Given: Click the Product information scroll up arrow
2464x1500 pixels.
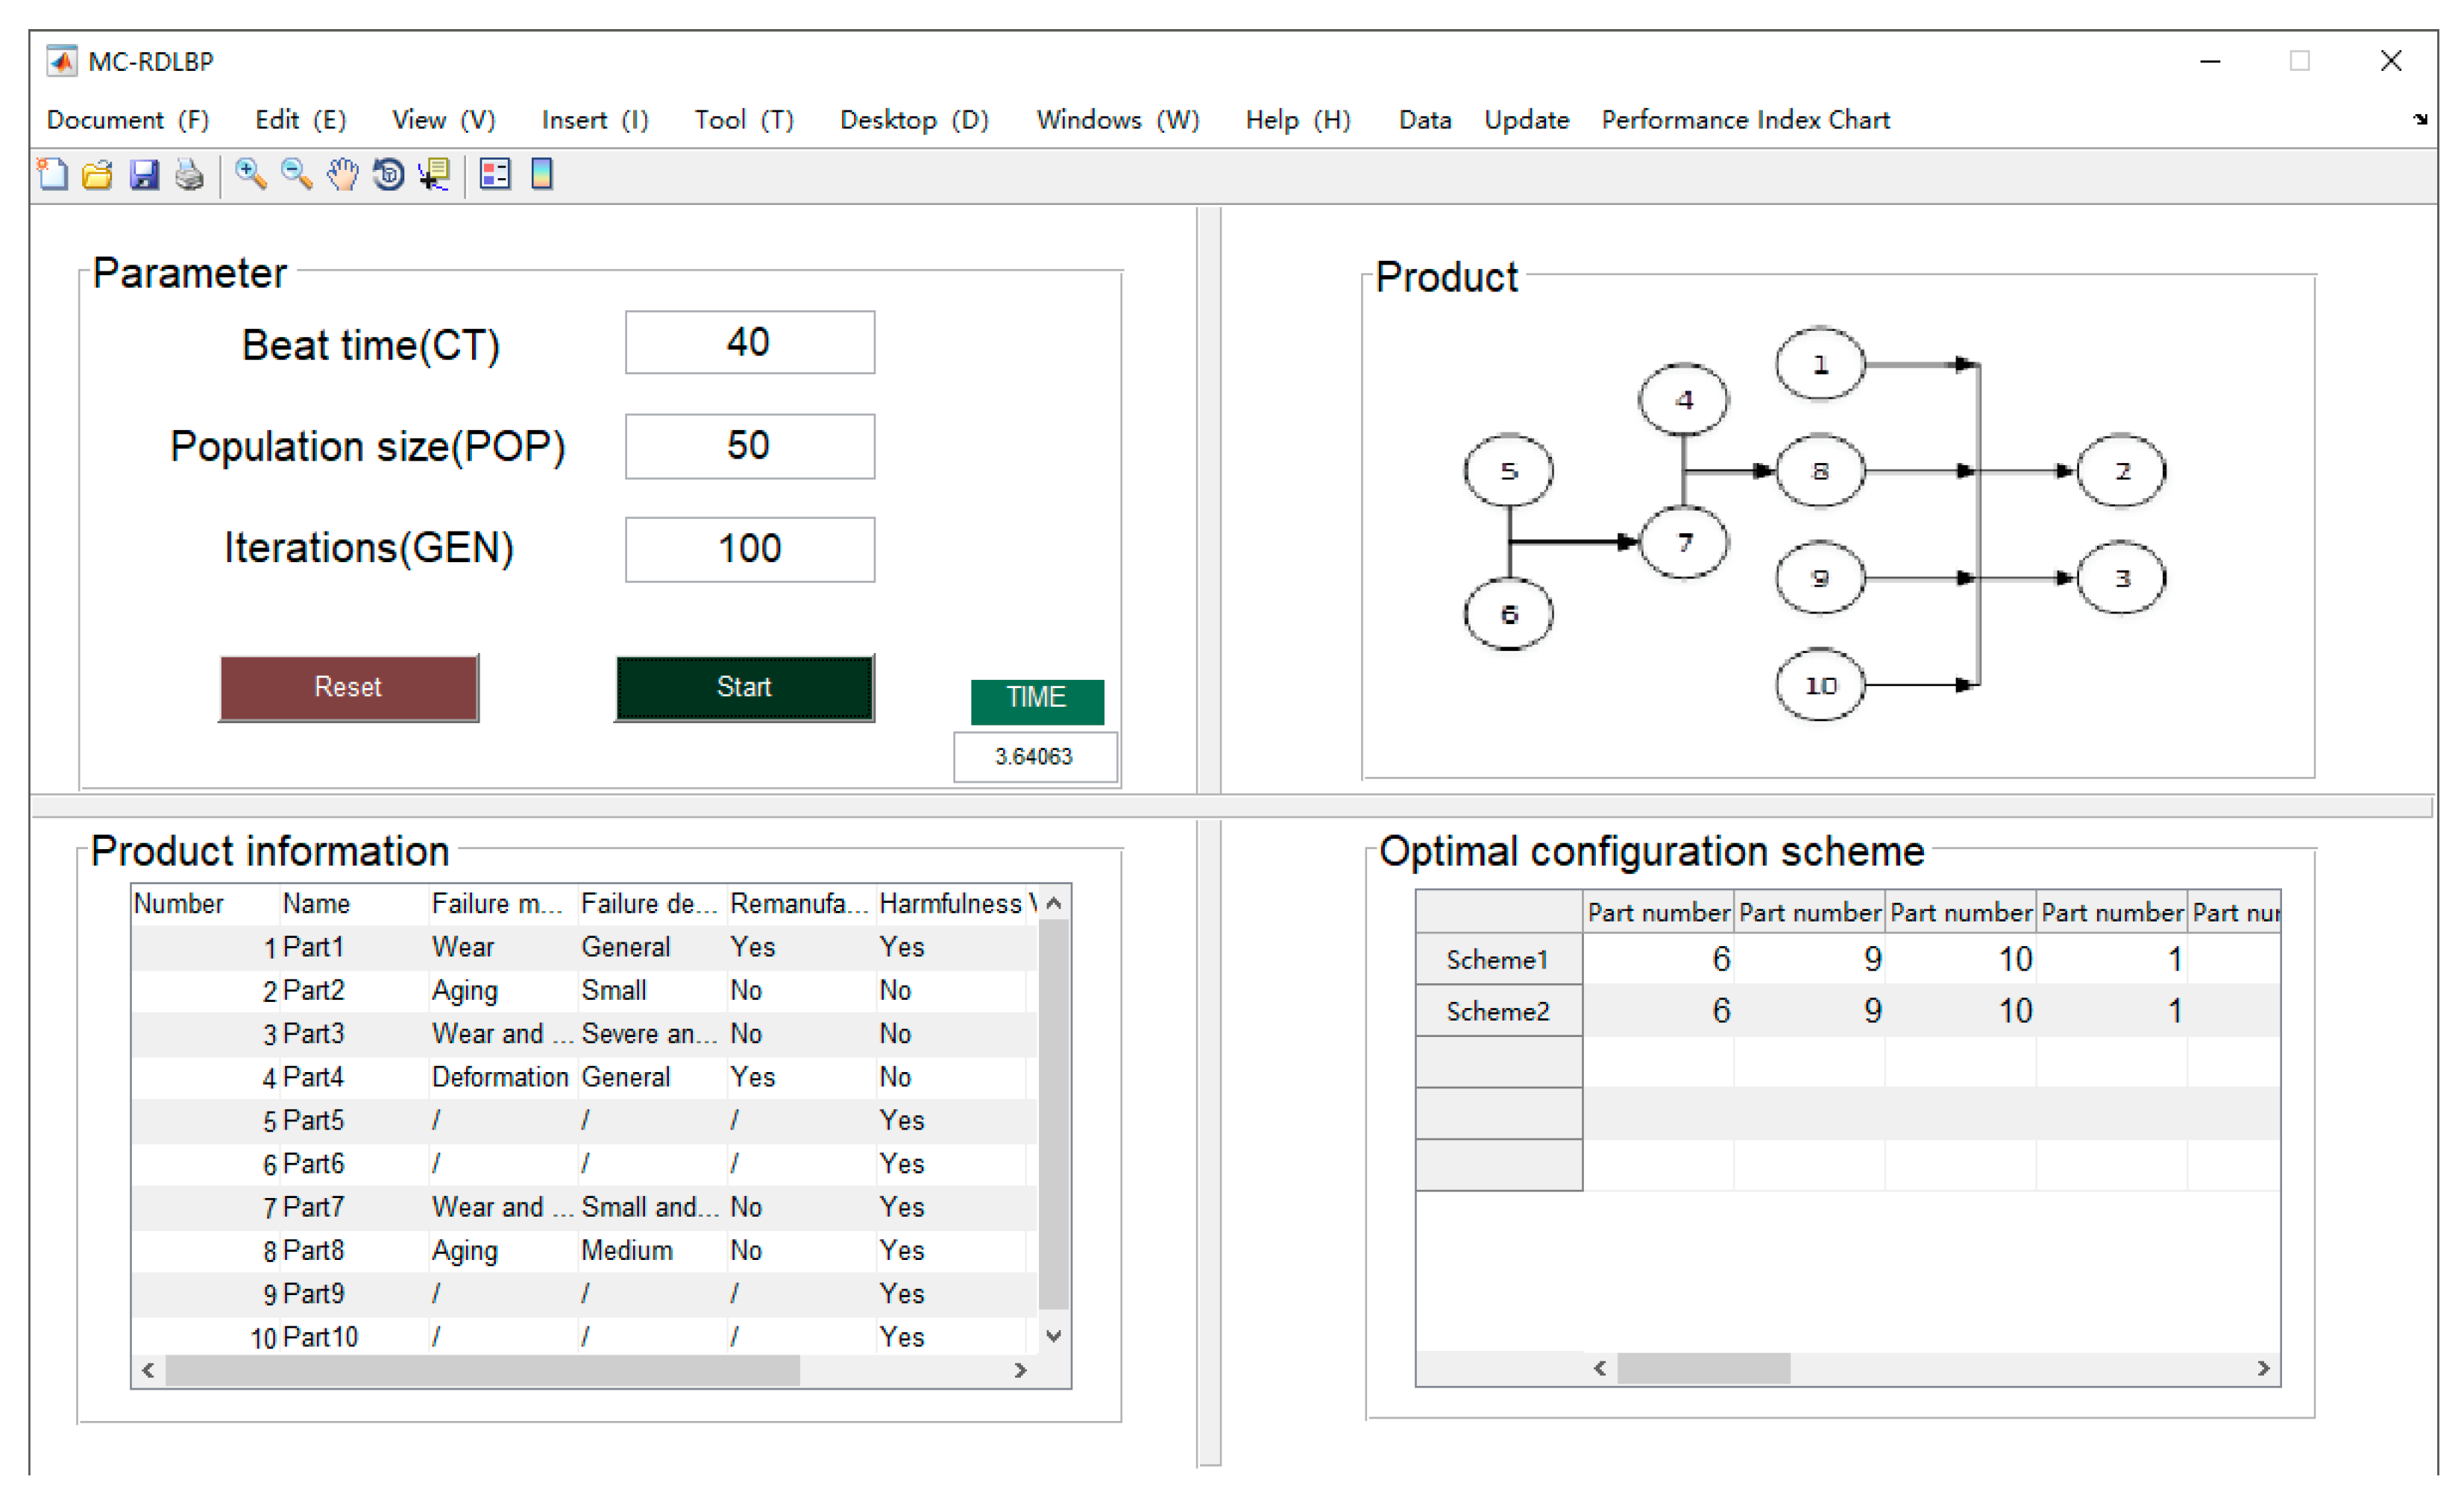Looking at the screenshot, I should [1053, 903].
